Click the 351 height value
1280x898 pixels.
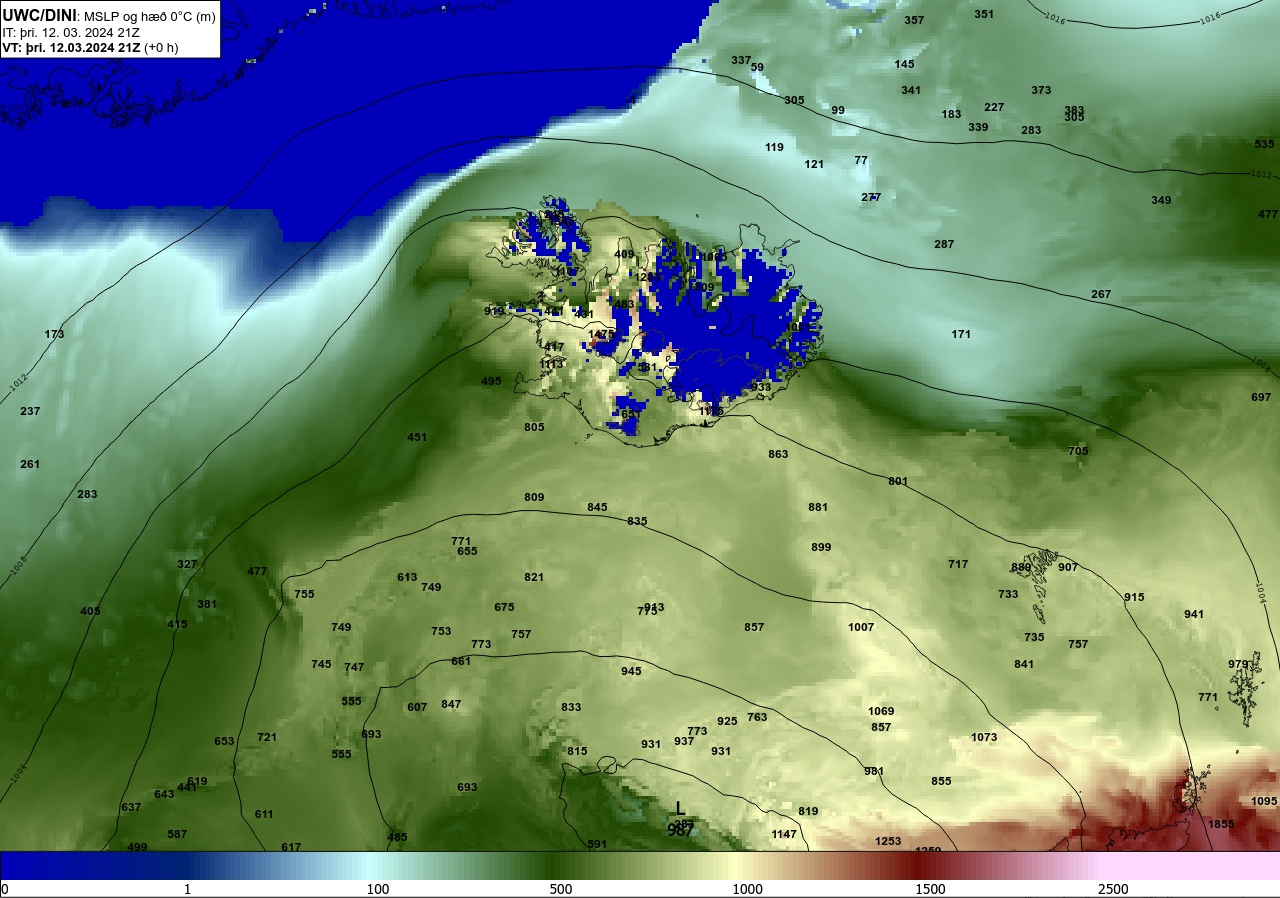click(x=984, y=14)
